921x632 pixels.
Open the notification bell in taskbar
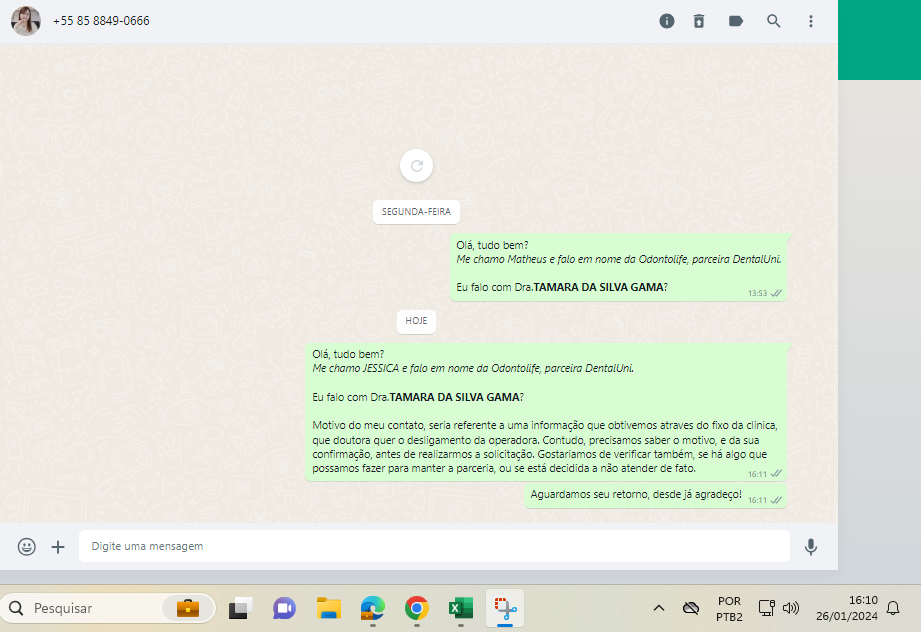pyautogui.click(x=893, y=608)
